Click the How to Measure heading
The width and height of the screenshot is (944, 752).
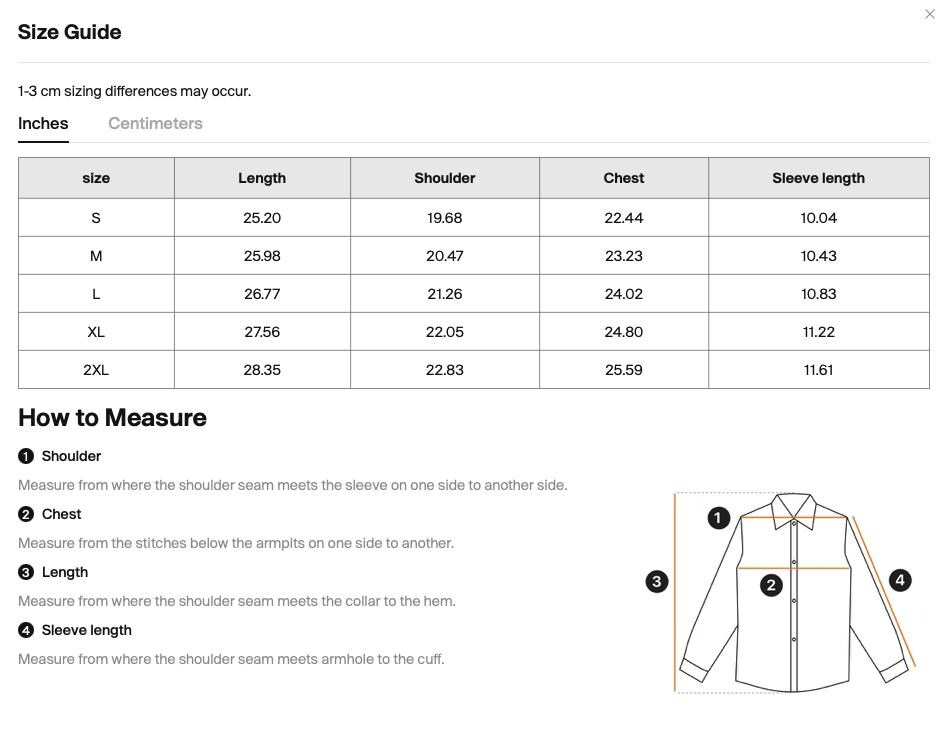point(113,418)
